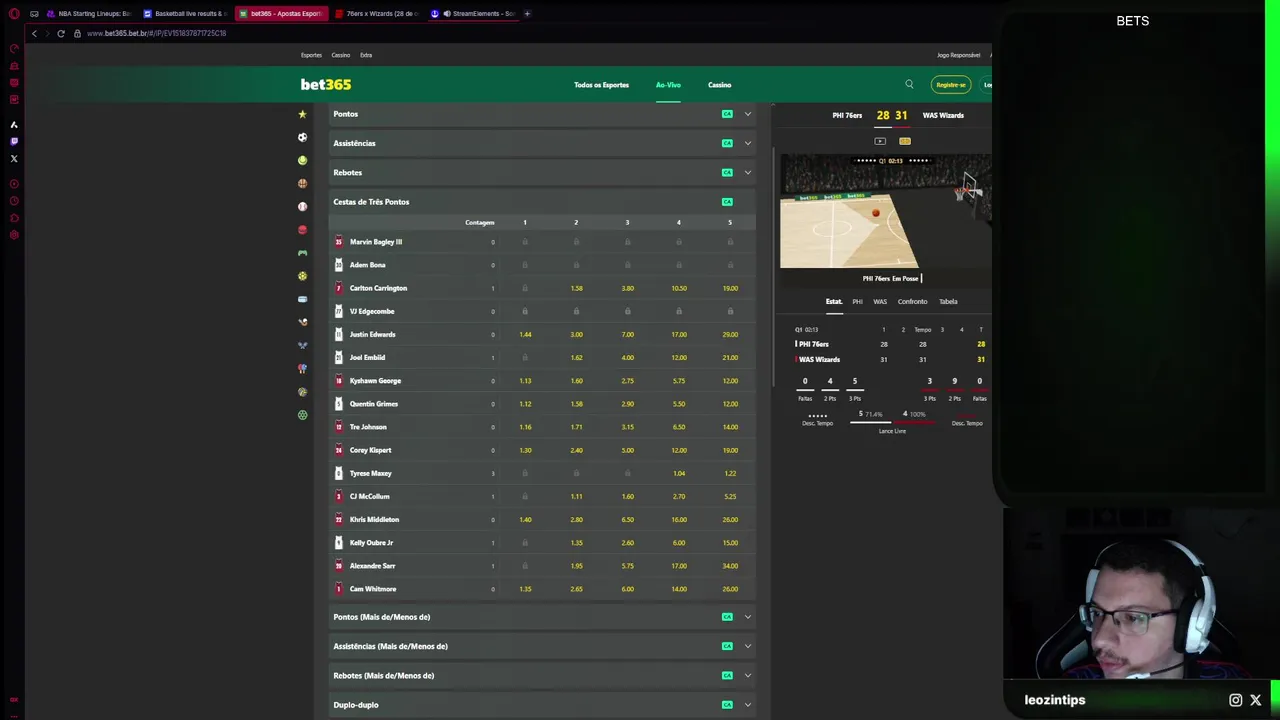Switch to live video stream icon

click(880, 141)
